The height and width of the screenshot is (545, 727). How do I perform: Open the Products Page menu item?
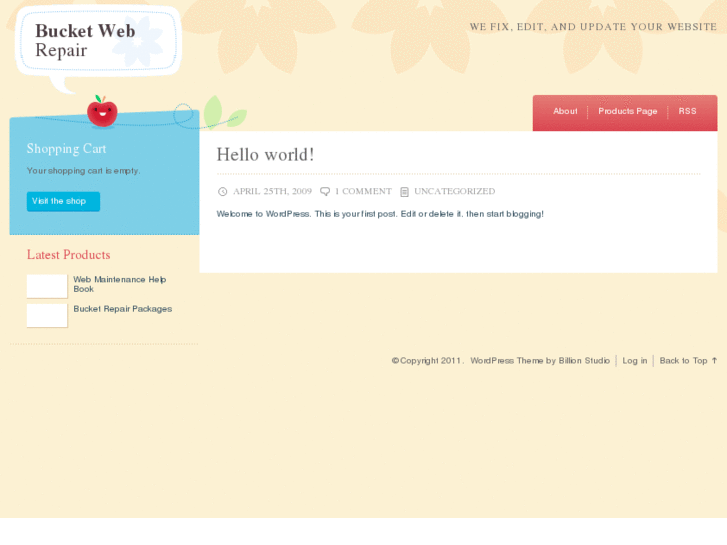coord(627,111)
